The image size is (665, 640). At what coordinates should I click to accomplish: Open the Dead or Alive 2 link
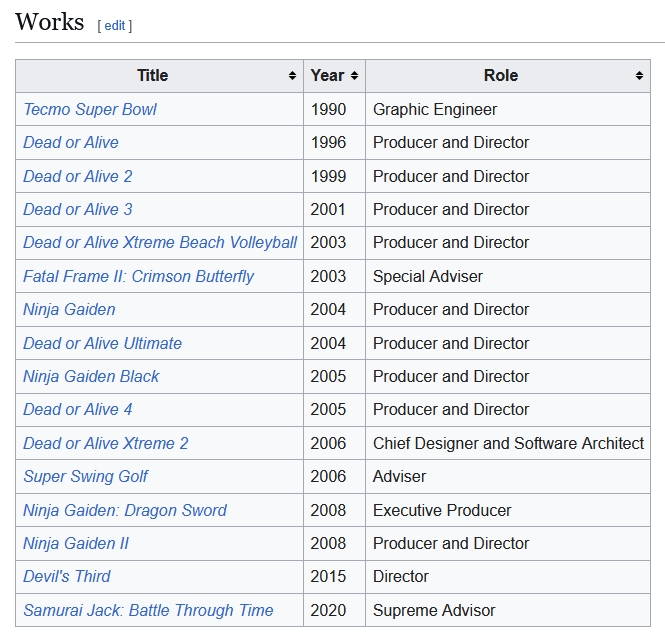click(x=78, y=176)
